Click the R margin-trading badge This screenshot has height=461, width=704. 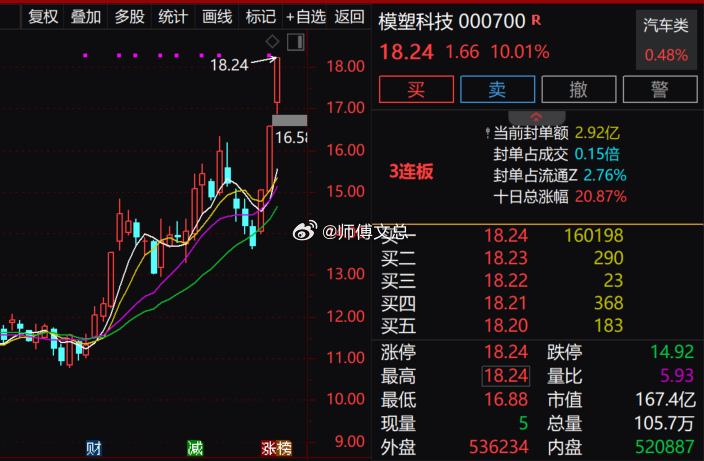536,20
